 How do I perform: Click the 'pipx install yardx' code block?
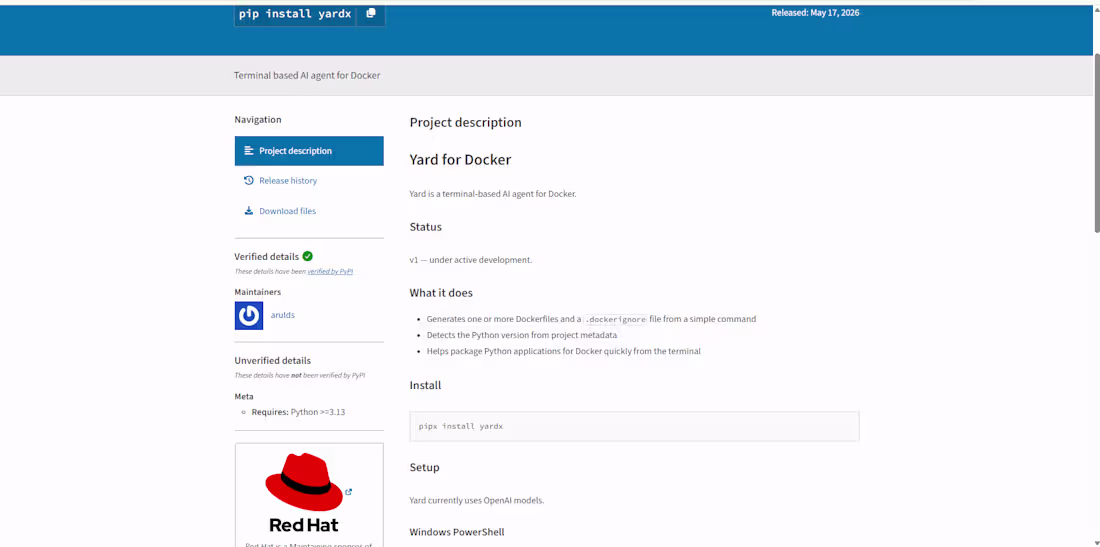coord(634,426)
